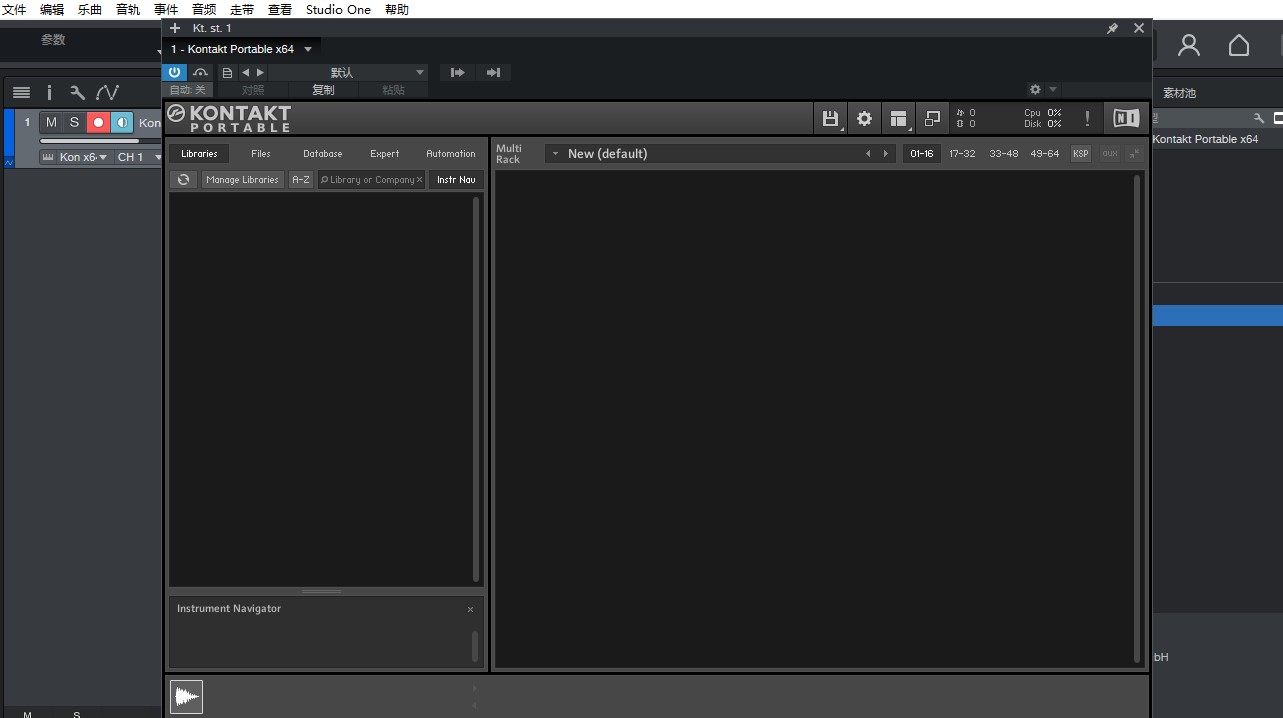Click the 复制 copy button
Screen dimensions: 1283x718
click(323, 90)
